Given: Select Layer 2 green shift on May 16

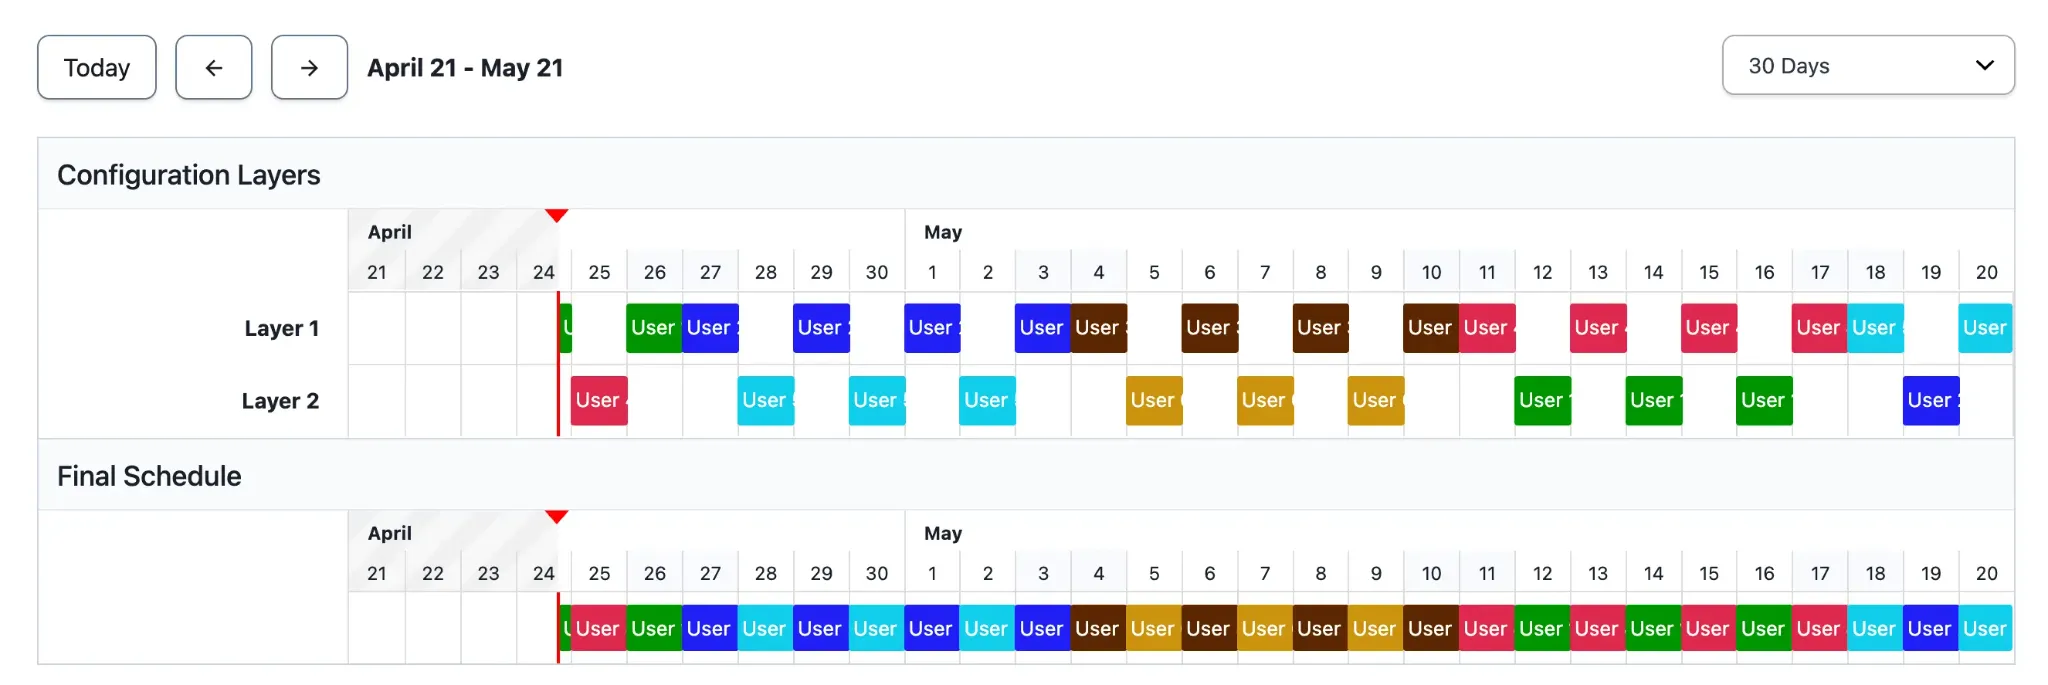Looking at the screenshot, I should 1764,401.
